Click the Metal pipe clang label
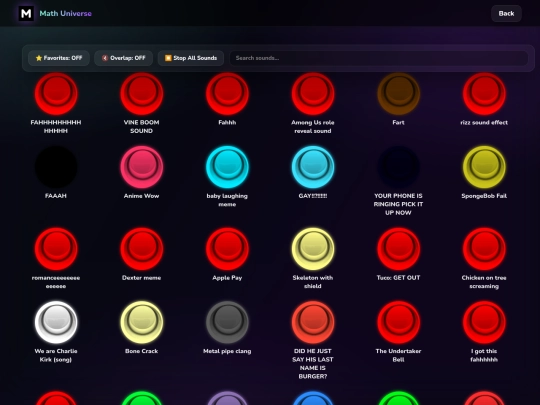The image size is (540, 405). click(227, 351)
